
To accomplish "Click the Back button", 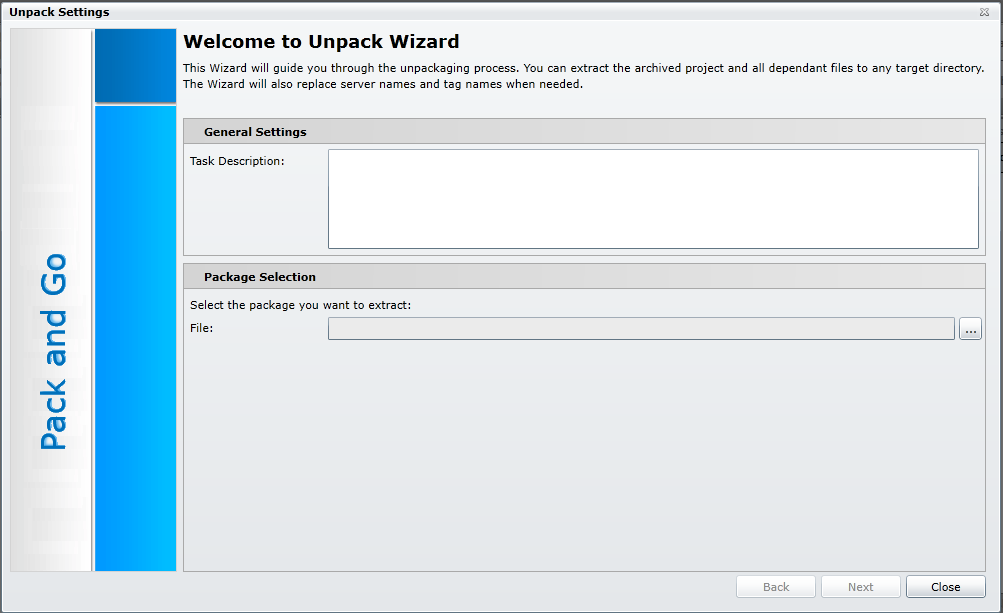I will tap(776, 587).
